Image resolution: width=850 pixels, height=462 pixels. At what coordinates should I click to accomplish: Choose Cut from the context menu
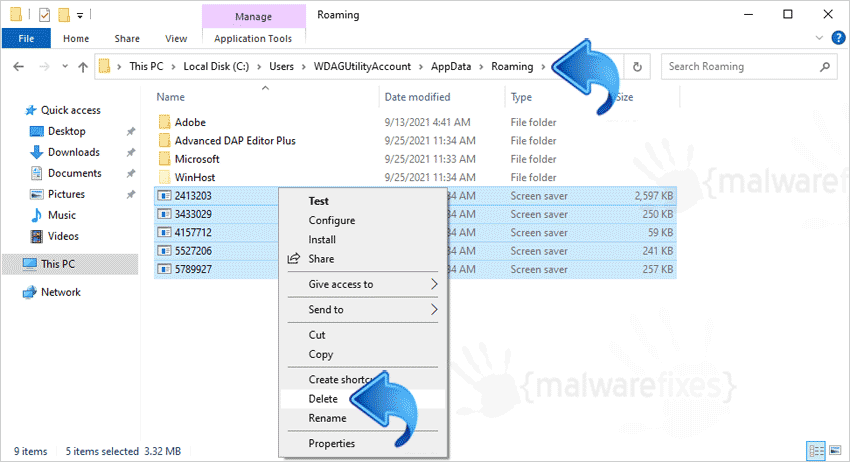point(317,335)
